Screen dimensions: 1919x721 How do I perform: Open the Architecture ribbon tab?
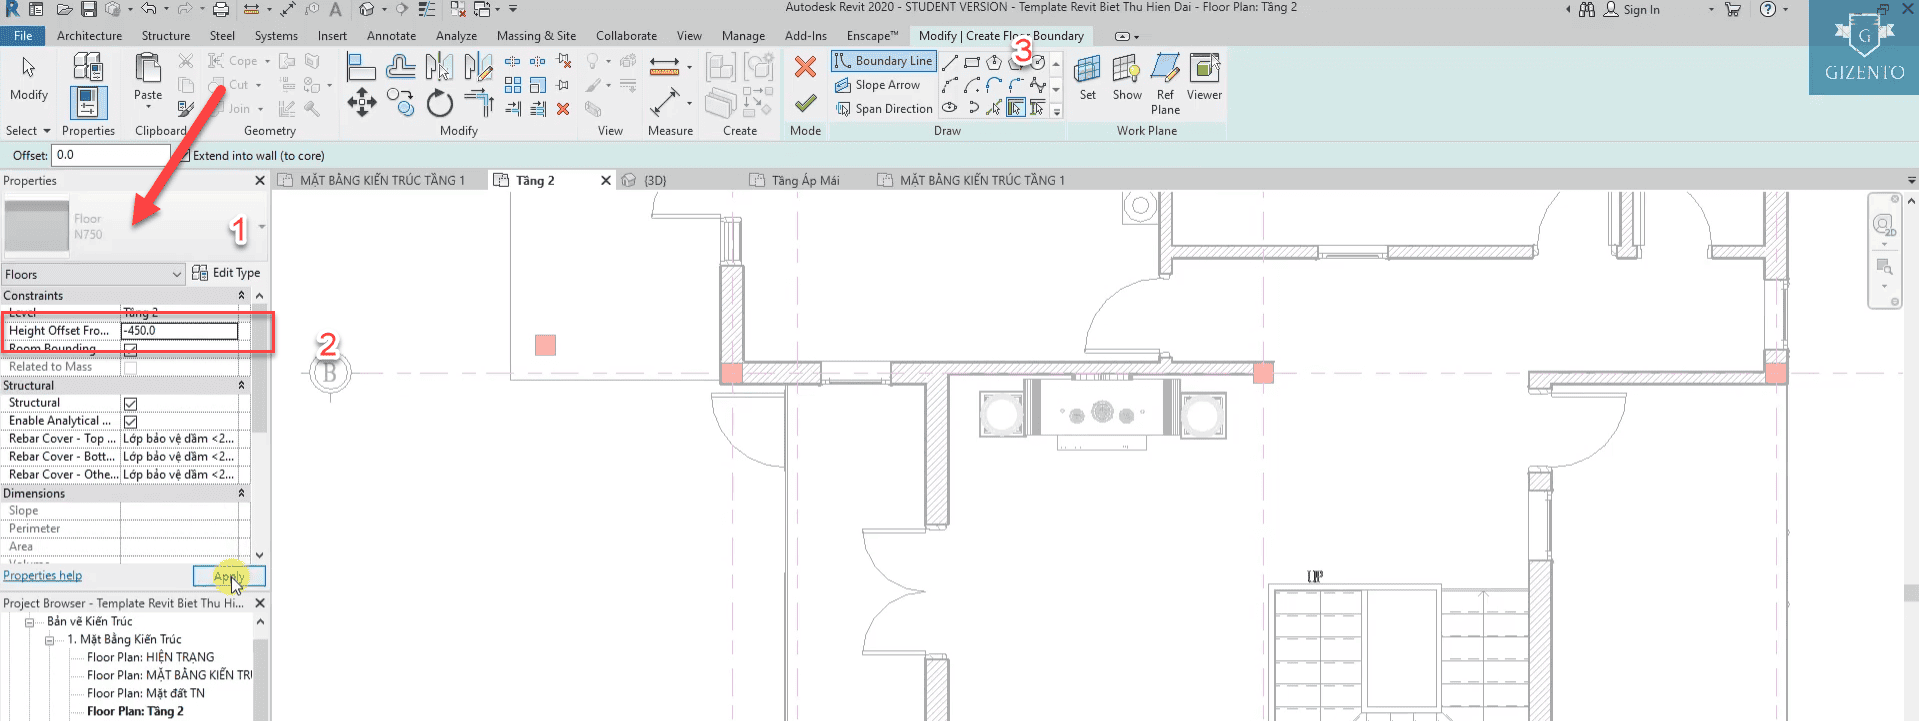point(89,36)
